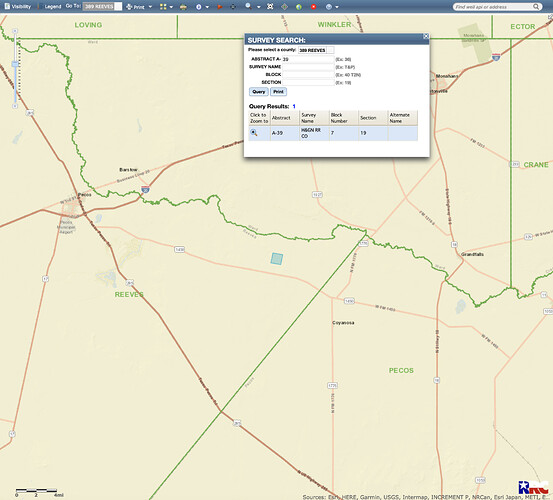This screenshot has height=500, width=553.
Task: Click the red stop icon
Action: [313, 7]
